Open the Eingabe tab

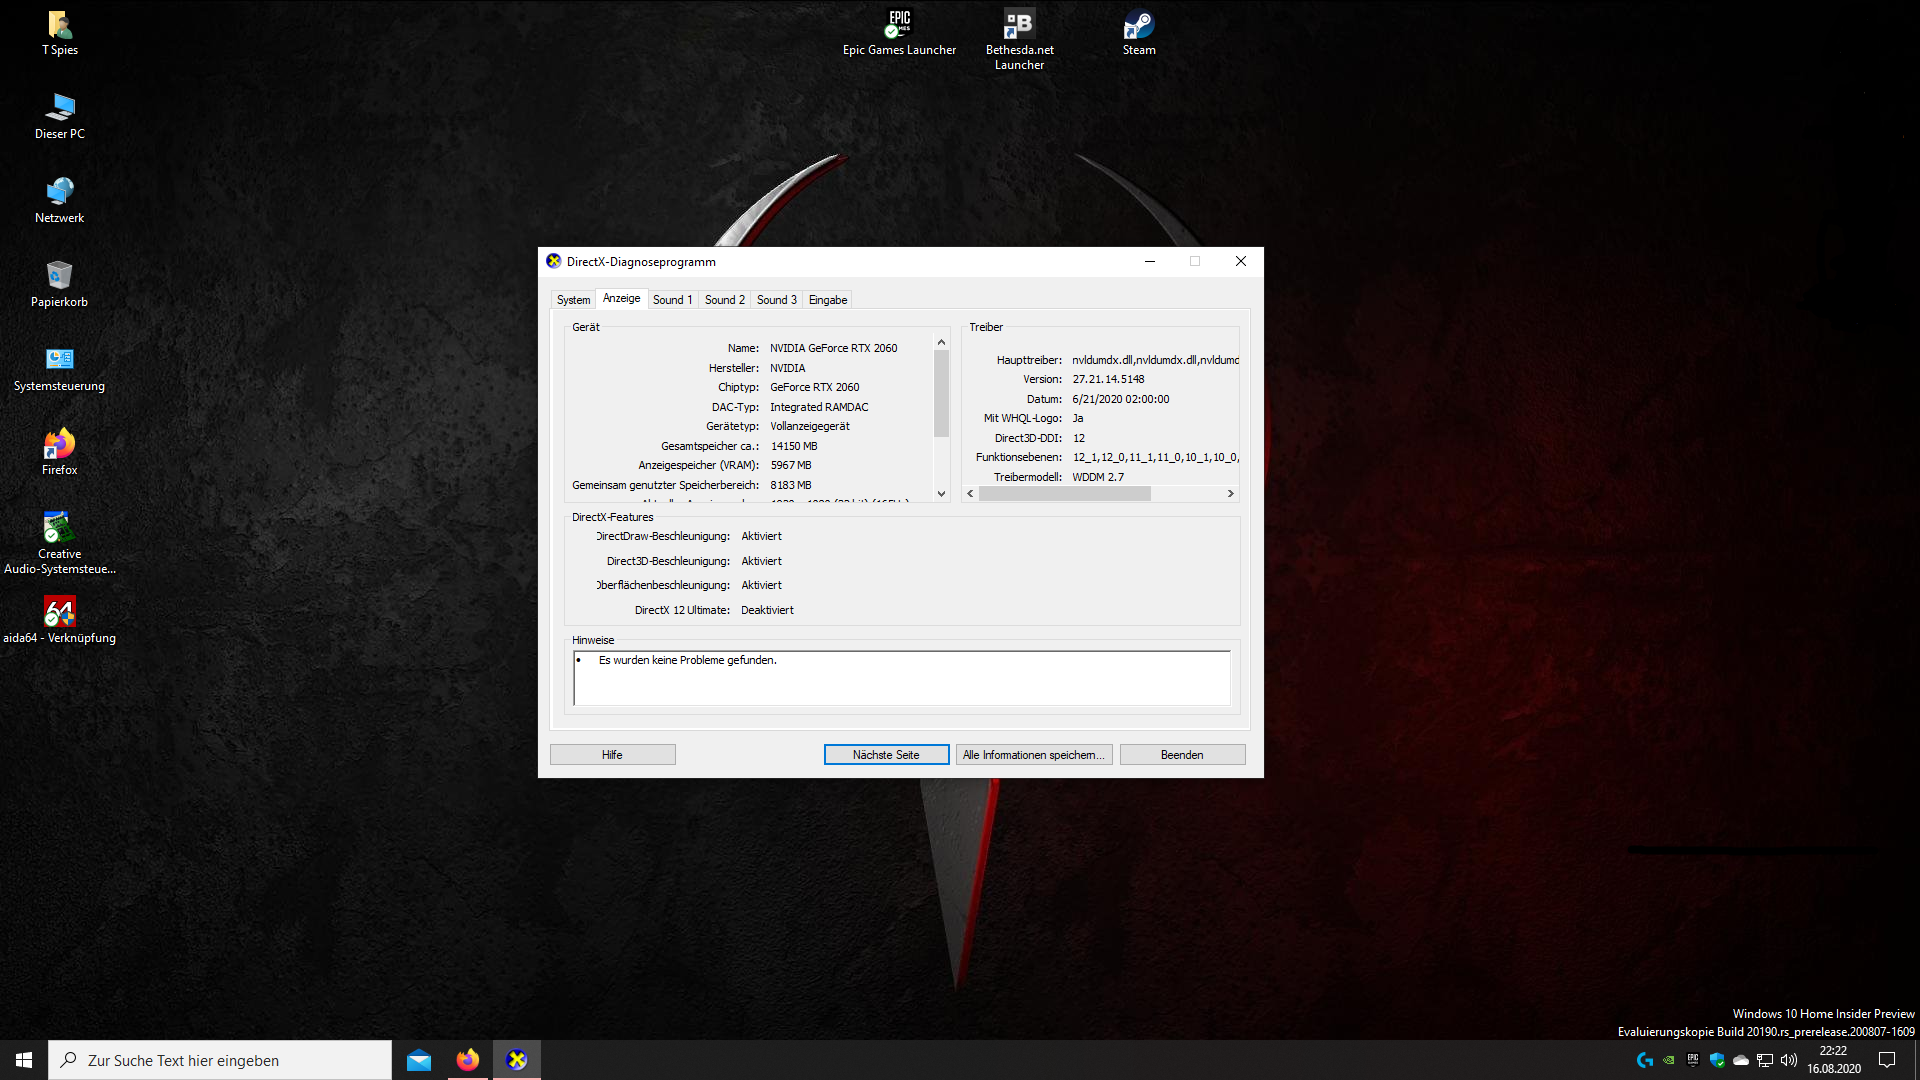pos(827,300)
